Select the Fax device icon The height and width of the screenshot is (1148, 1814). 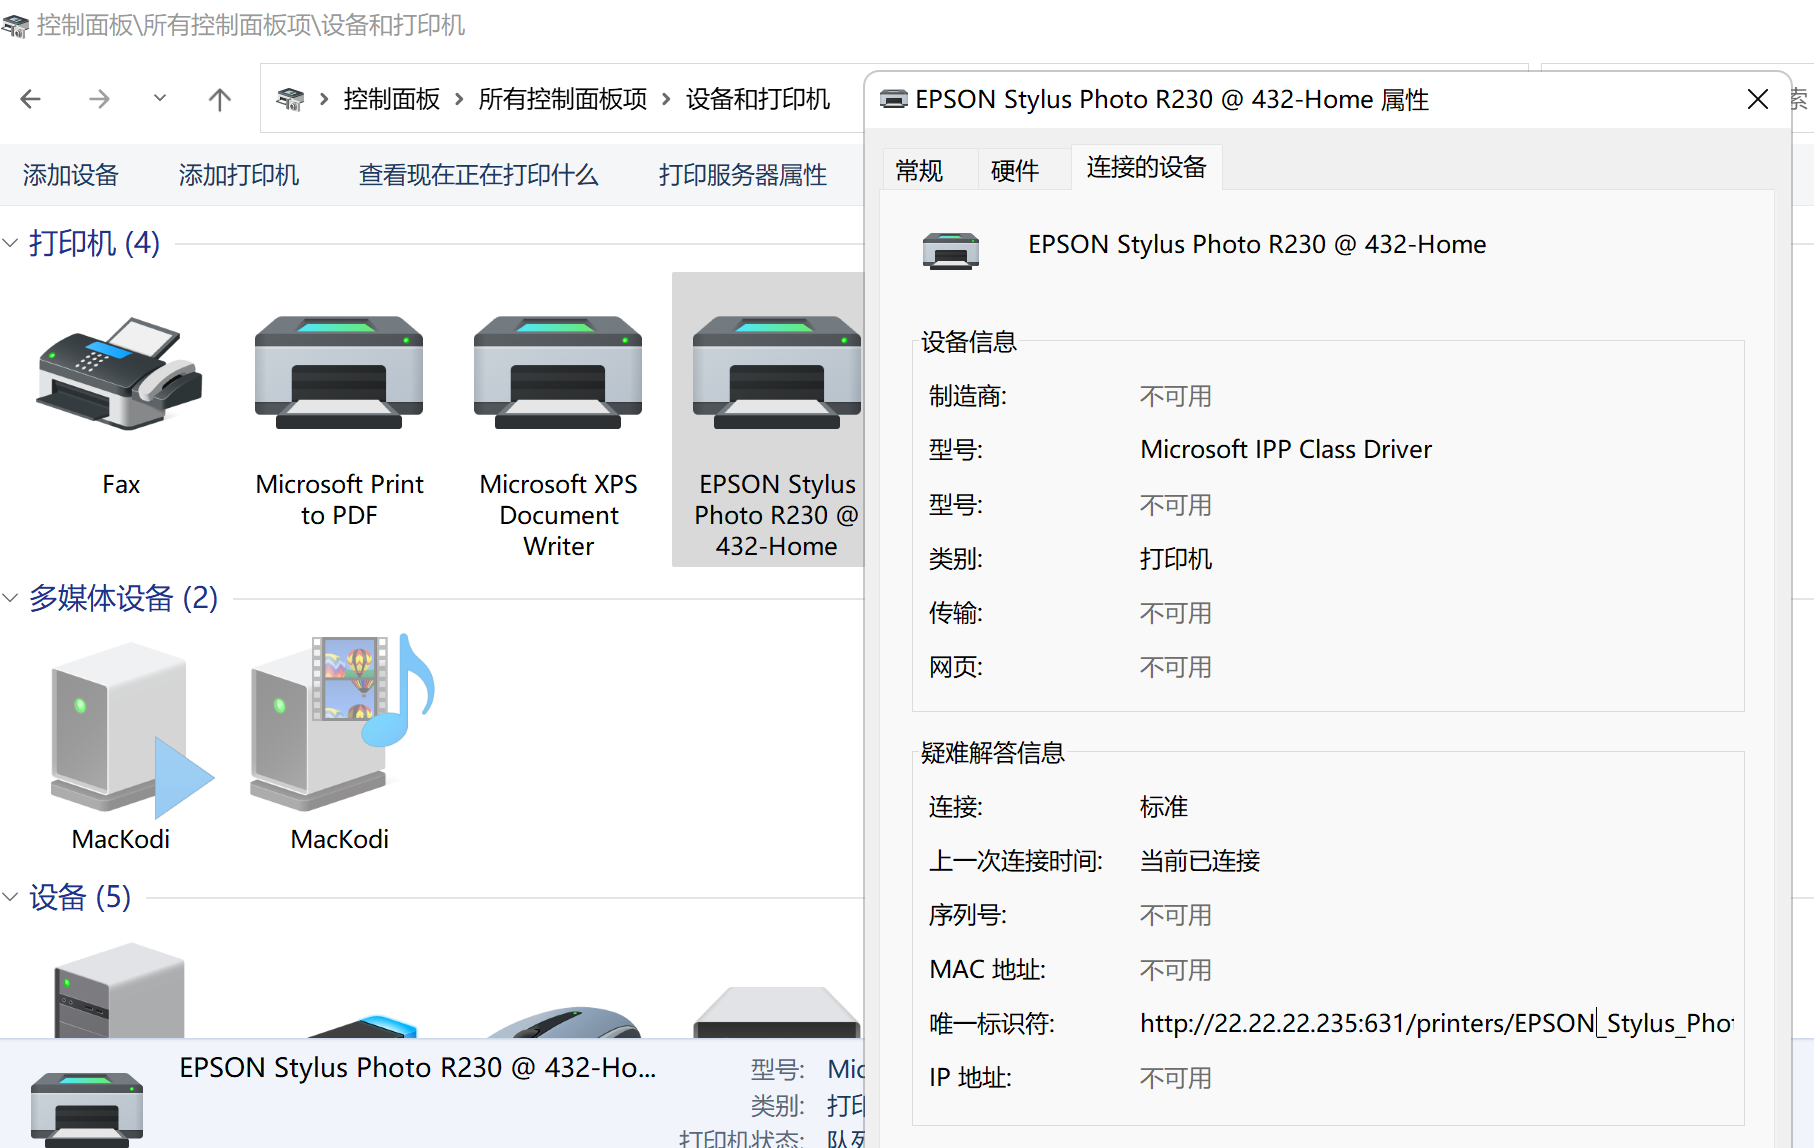coord(121,374)
